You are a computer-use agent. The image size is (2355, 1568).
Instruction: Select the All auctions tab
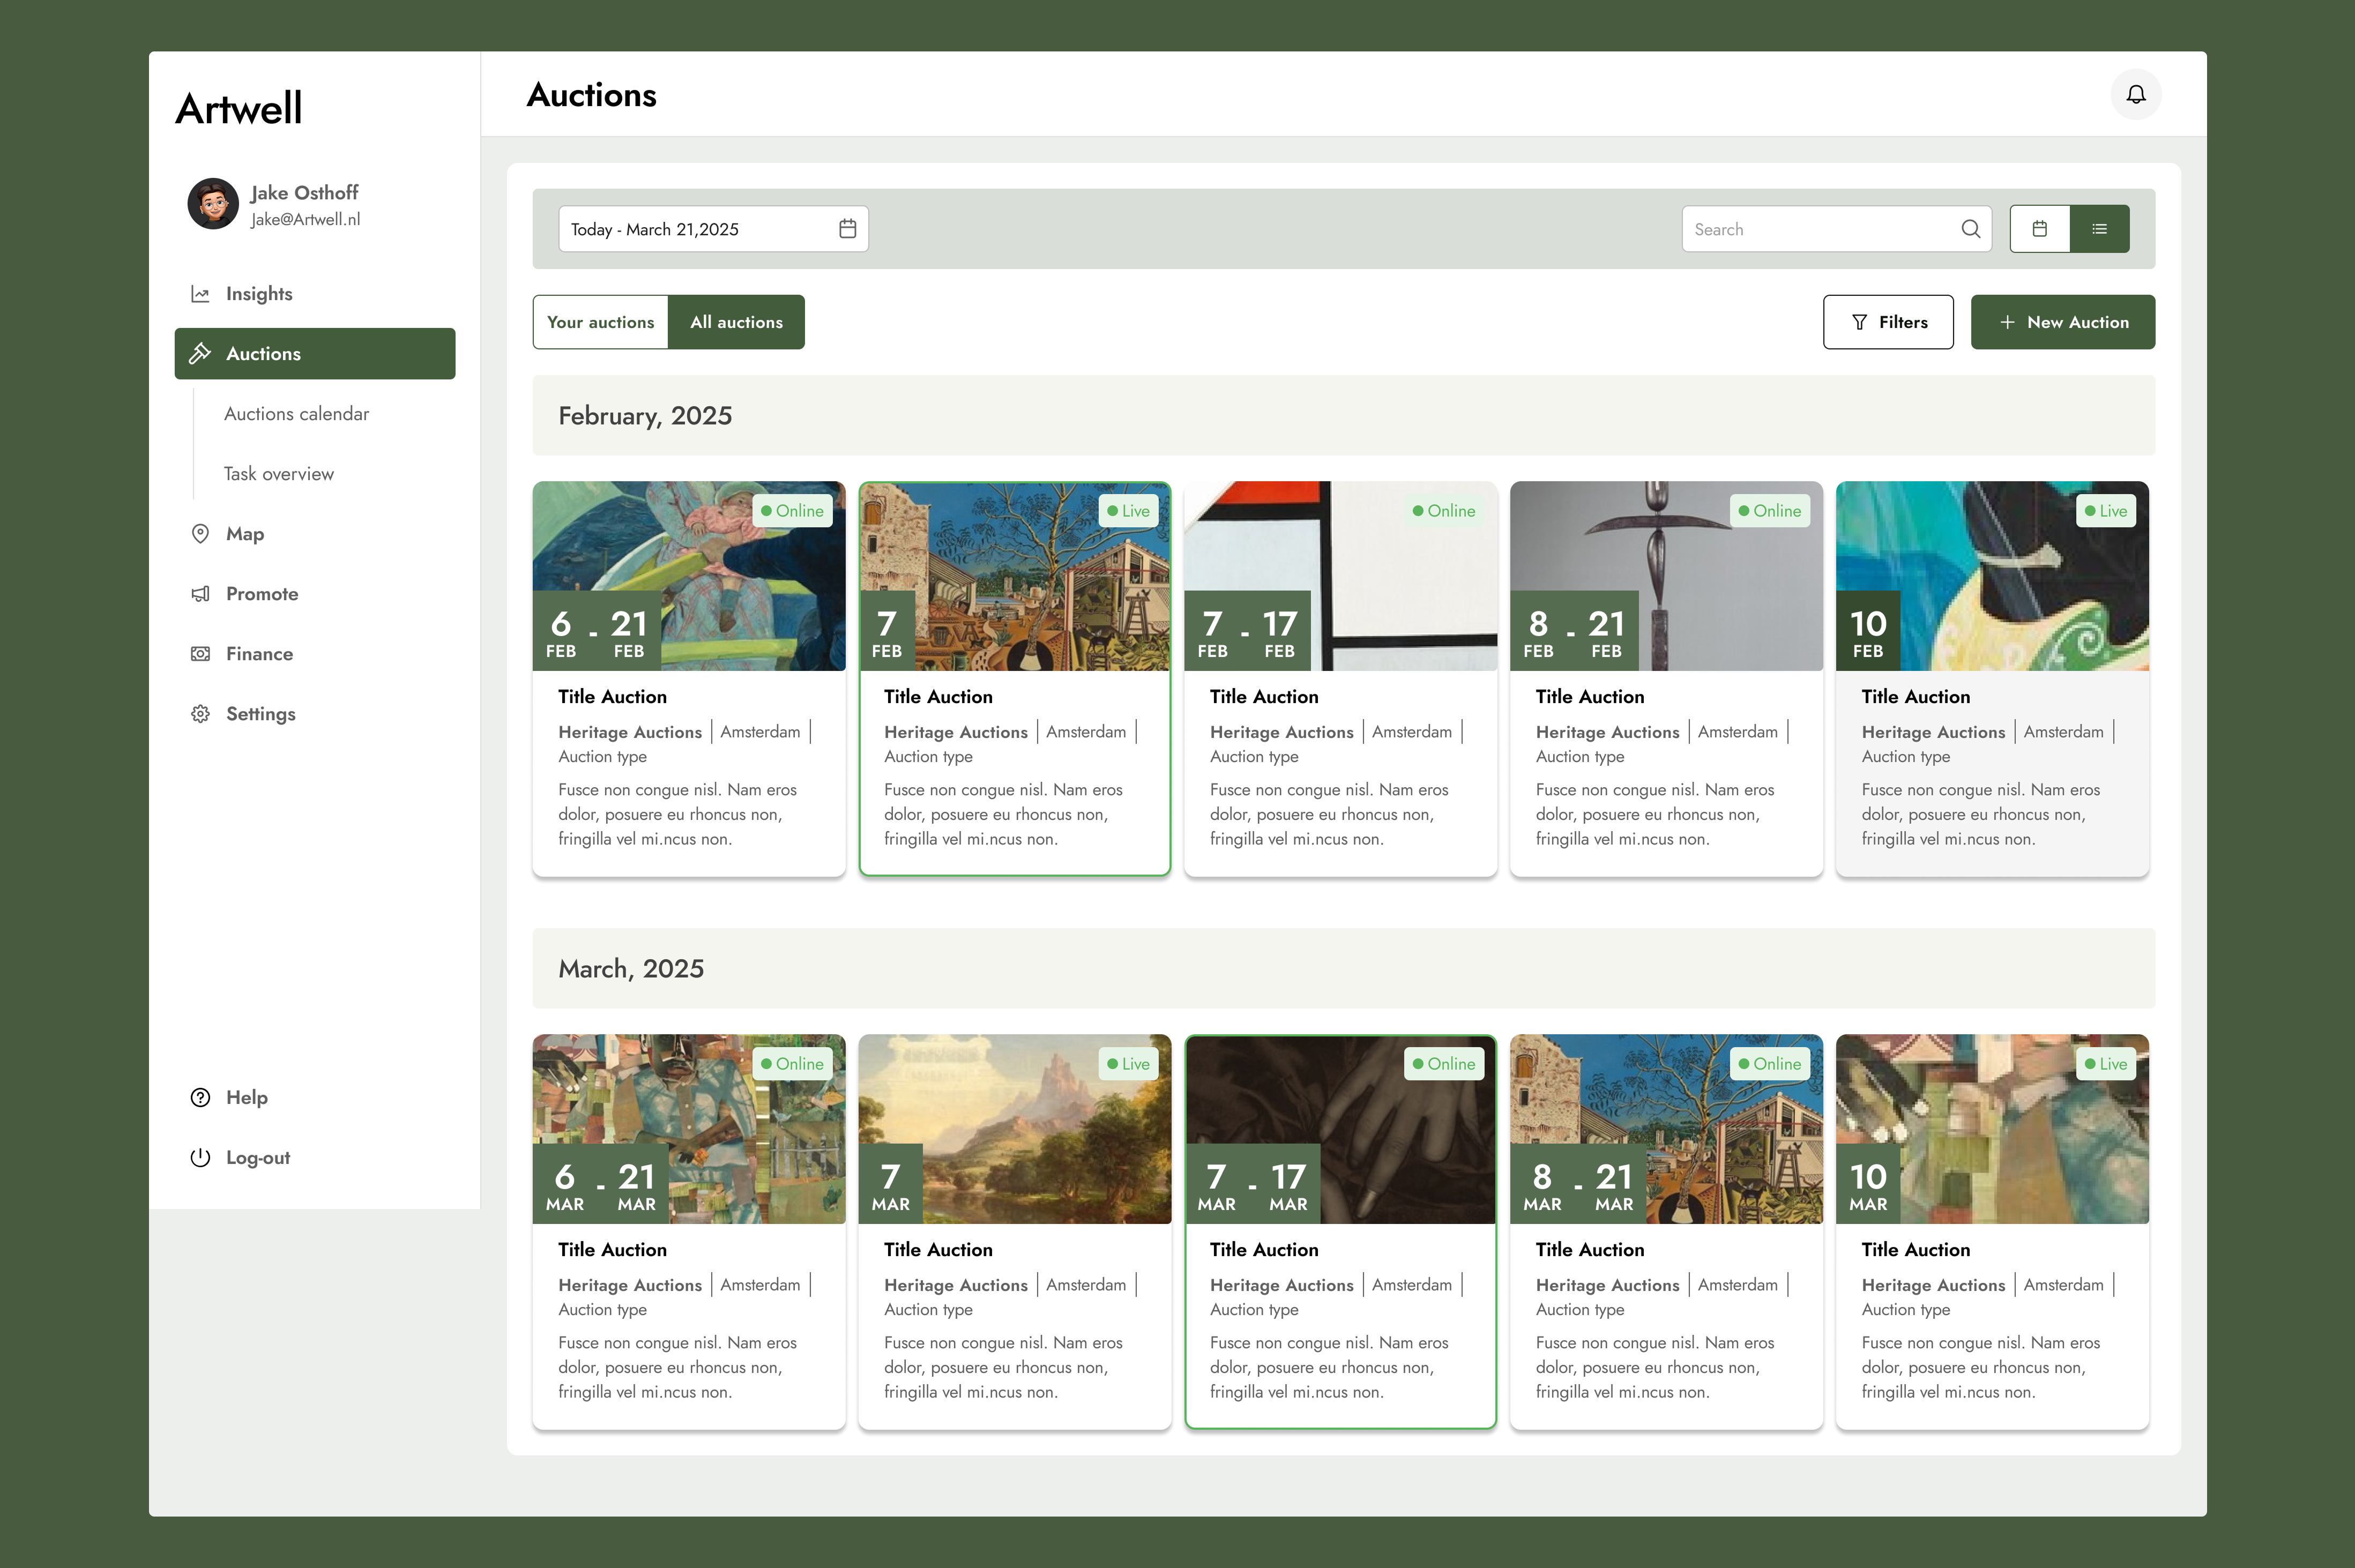point(737,322)
